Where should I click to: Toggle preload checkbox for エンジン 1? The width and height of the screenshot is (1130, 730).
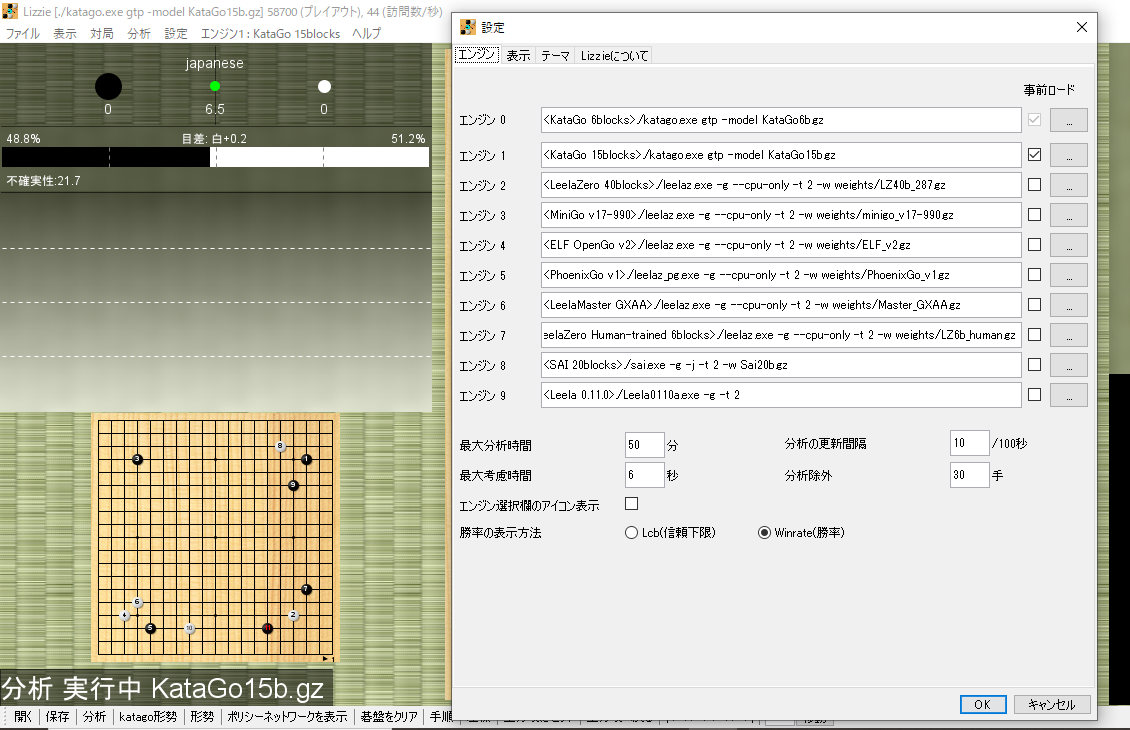click(1034, 154)
